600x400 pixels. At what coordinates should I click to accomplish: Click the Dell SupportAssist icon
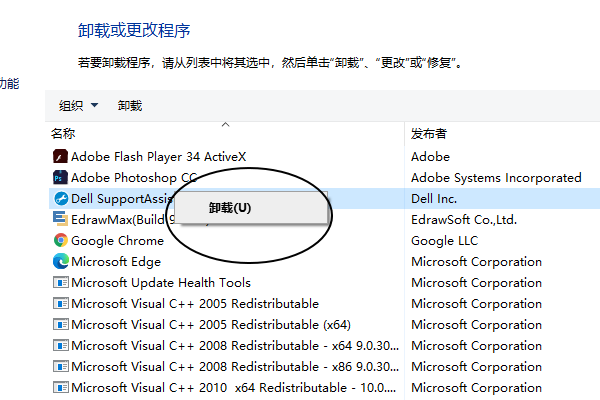point(60,199)
